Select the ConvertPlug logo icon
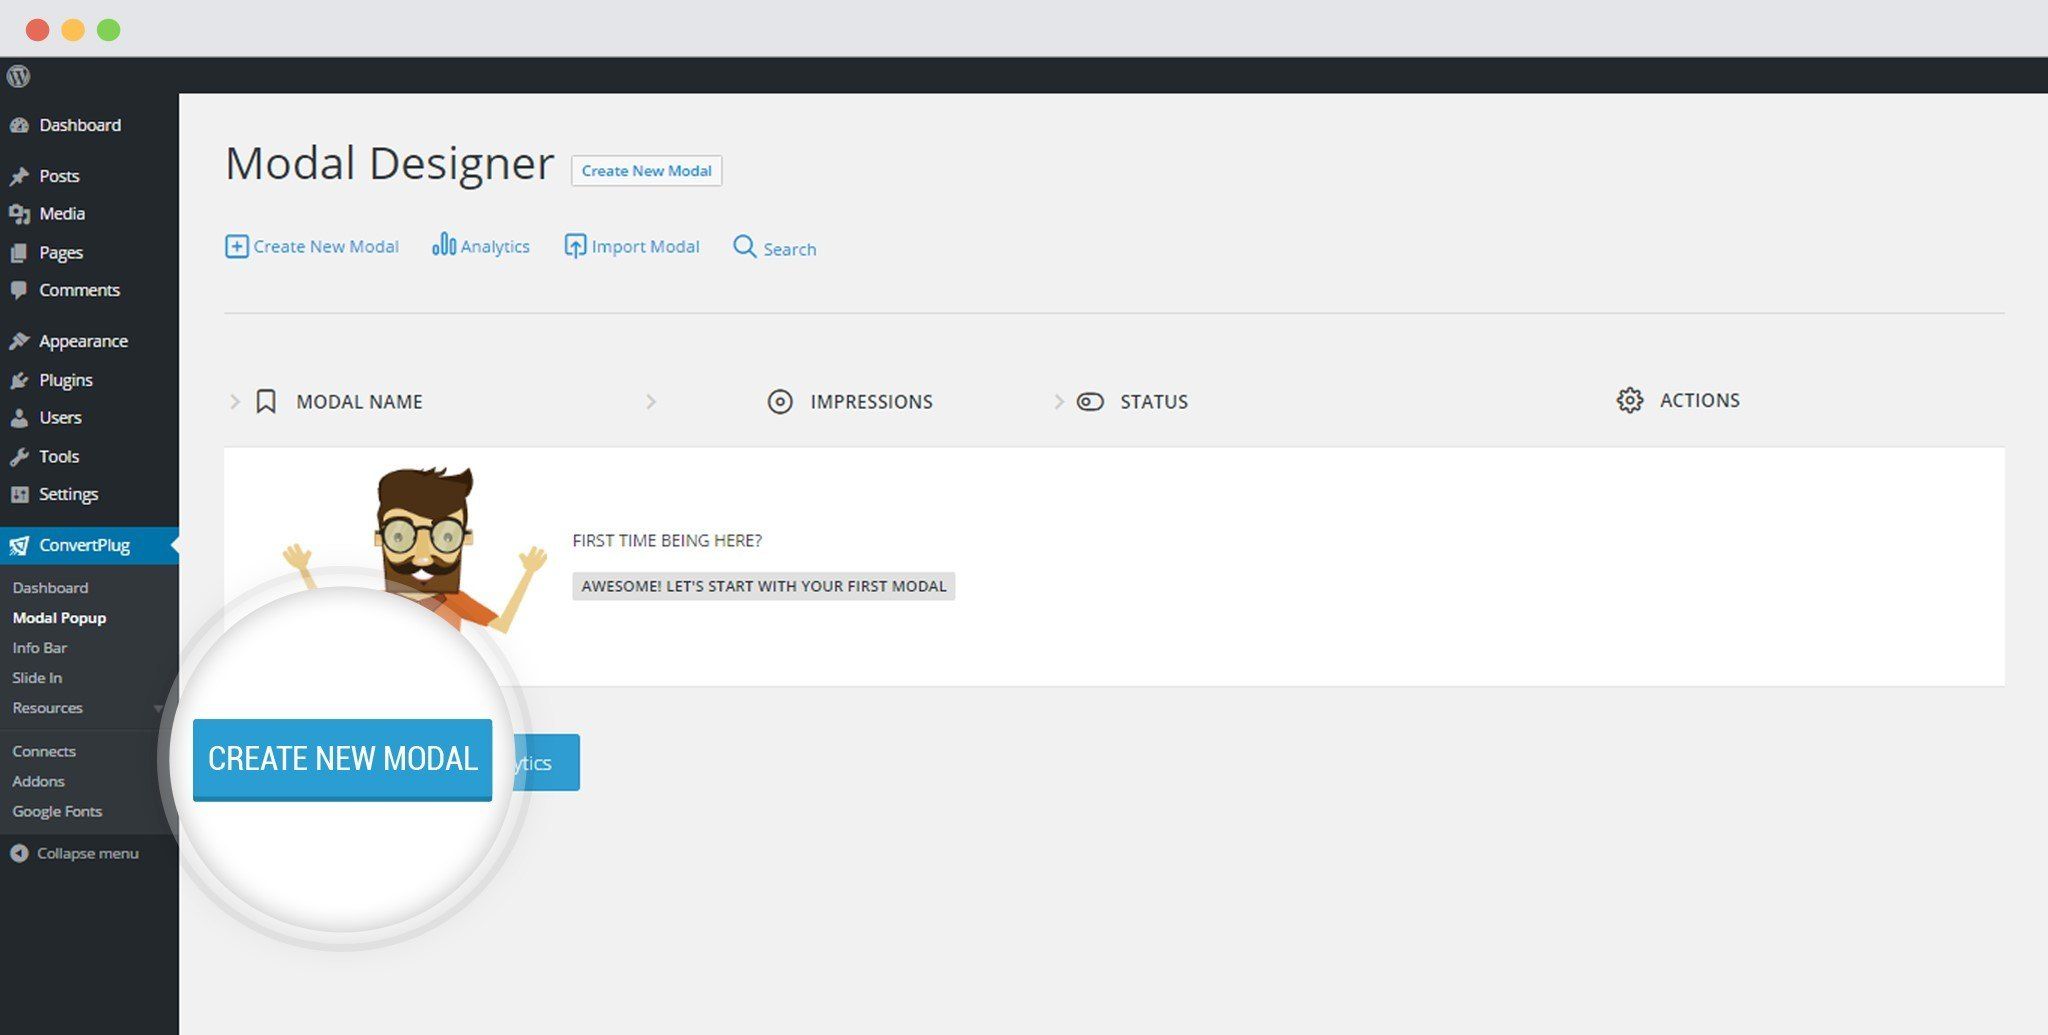Image resolution: width=2048 pixels, height=1035 pixels. [19, 546]
